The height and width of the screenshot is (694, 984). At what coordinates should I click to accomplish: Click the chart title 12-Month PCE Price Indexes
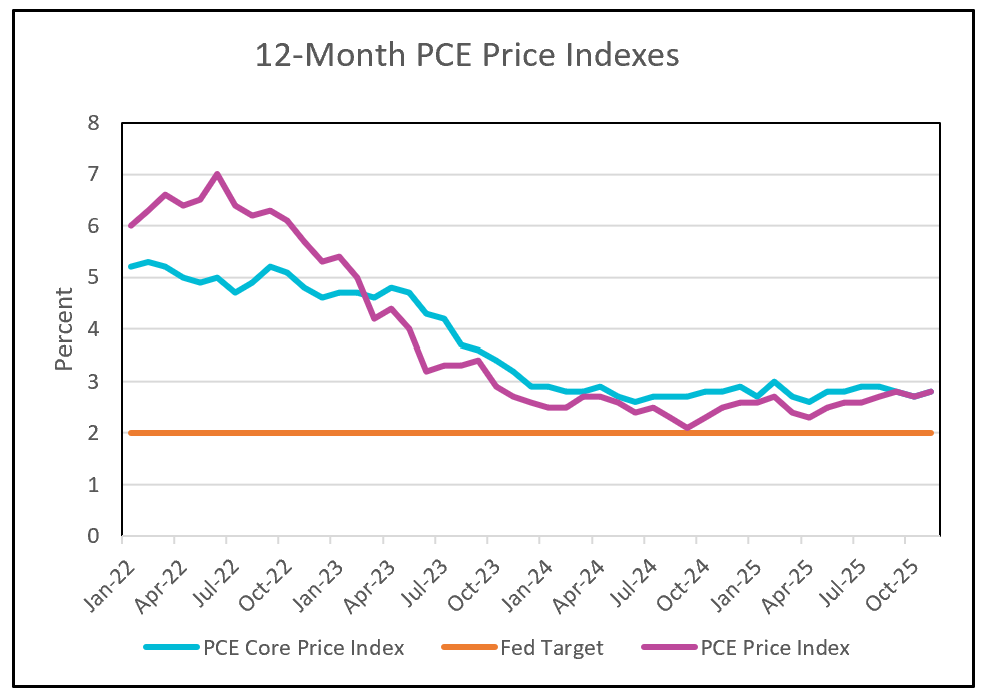tap(467, 55)
